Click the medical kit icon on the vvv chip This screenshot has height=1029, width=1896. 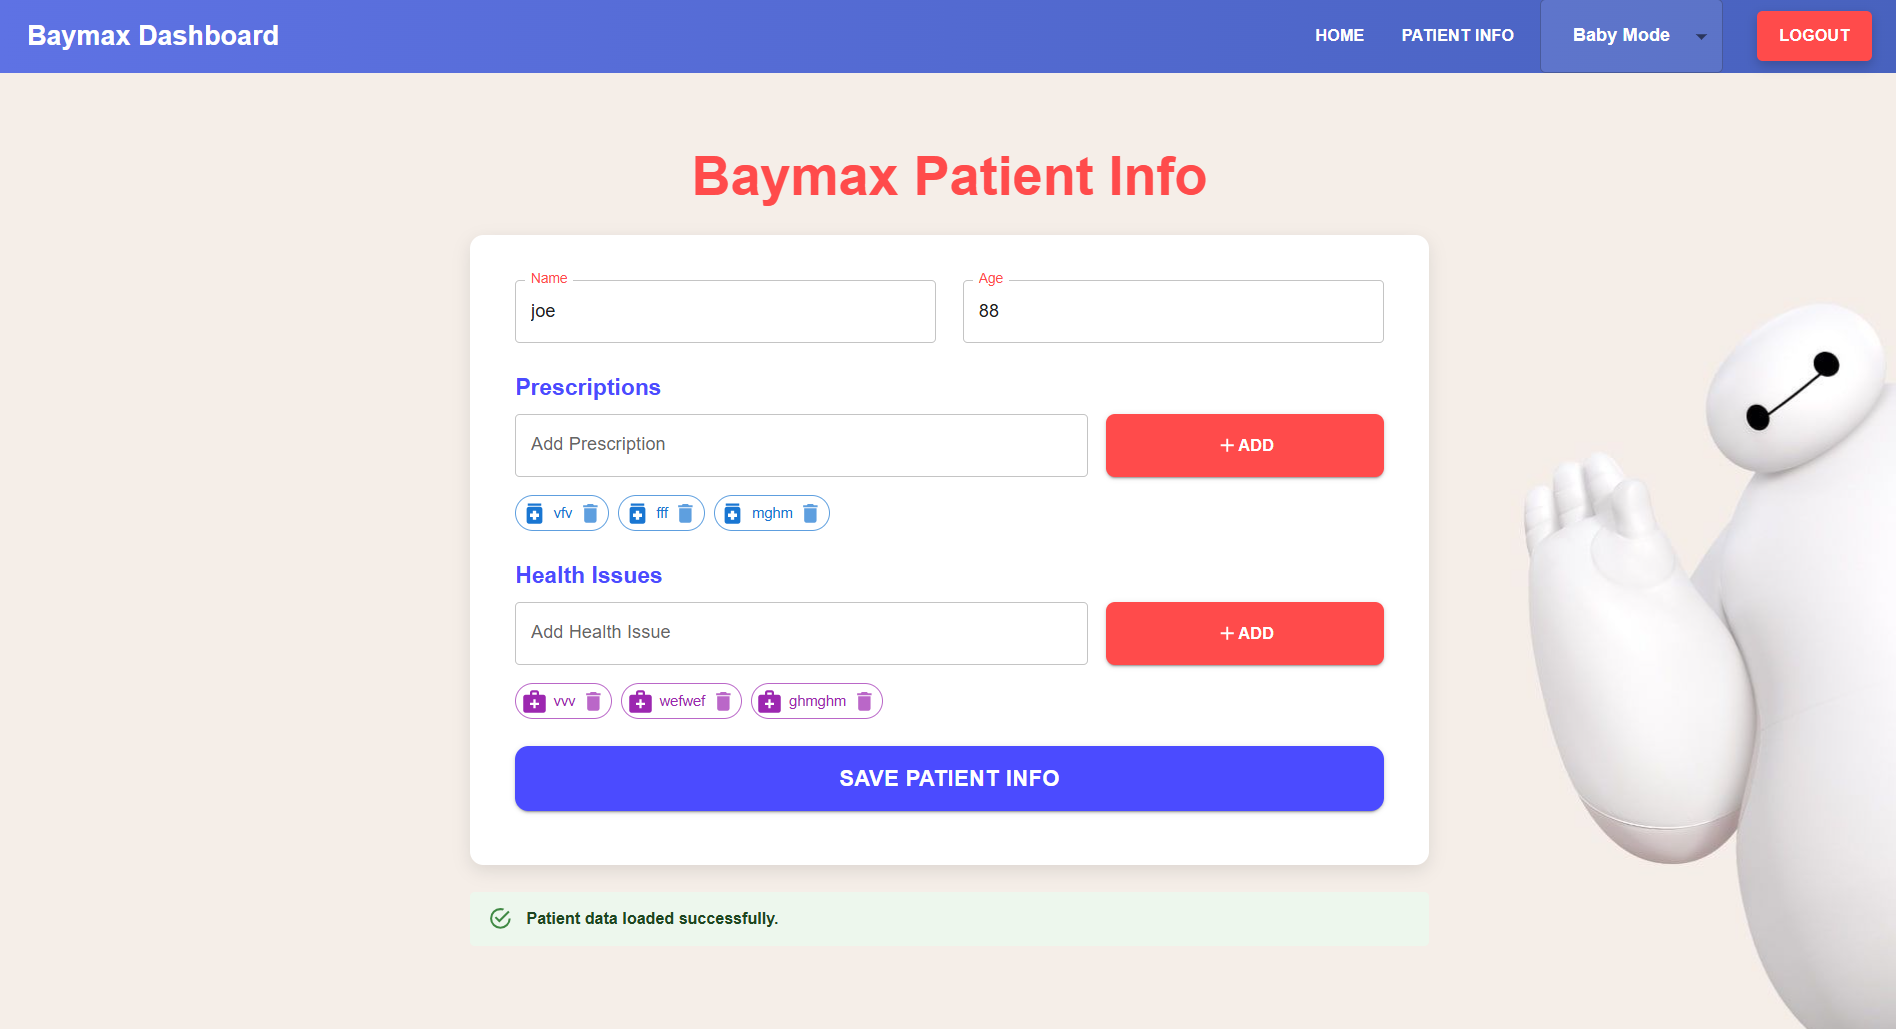coord(535,701)
